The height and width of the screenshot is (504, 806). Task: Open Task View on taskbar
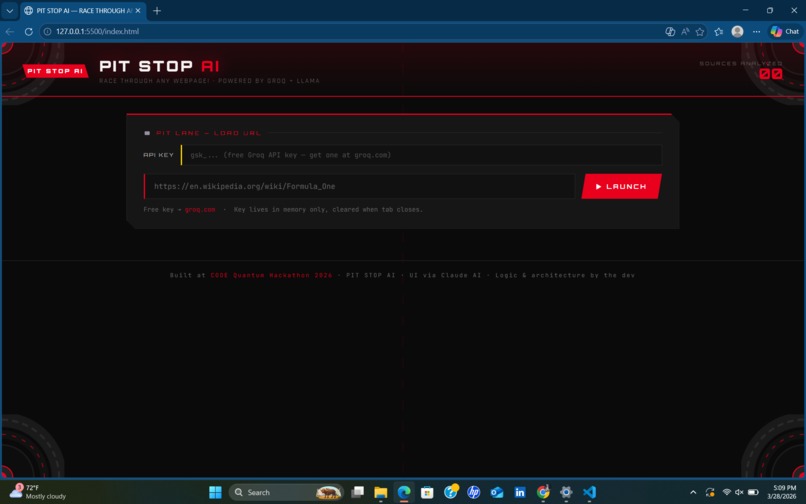coord(357,492)
